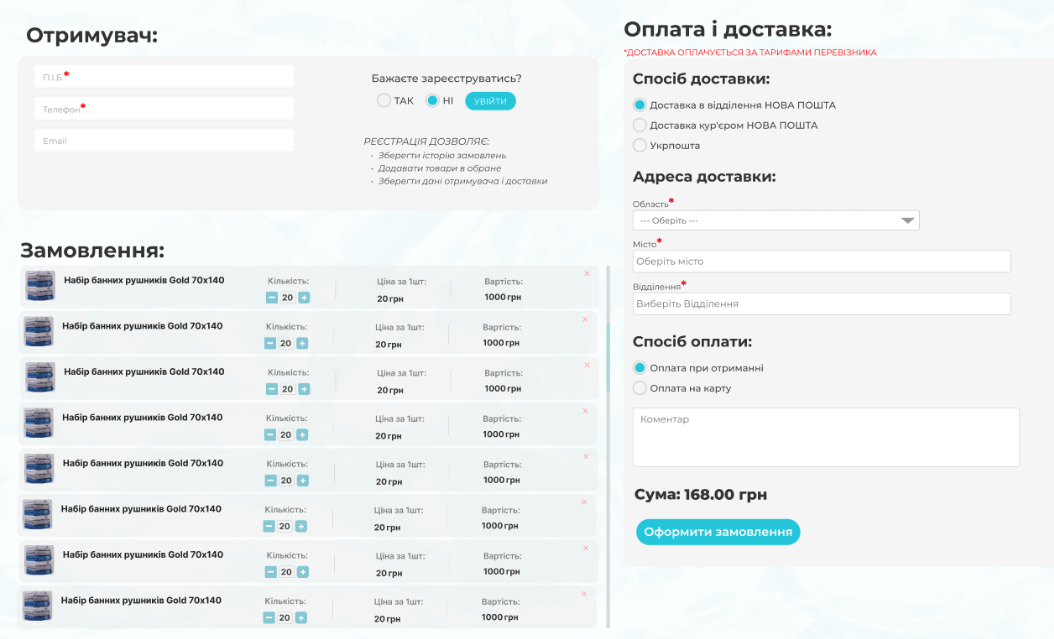Open the Відділення branch selector

pos(821,304)
